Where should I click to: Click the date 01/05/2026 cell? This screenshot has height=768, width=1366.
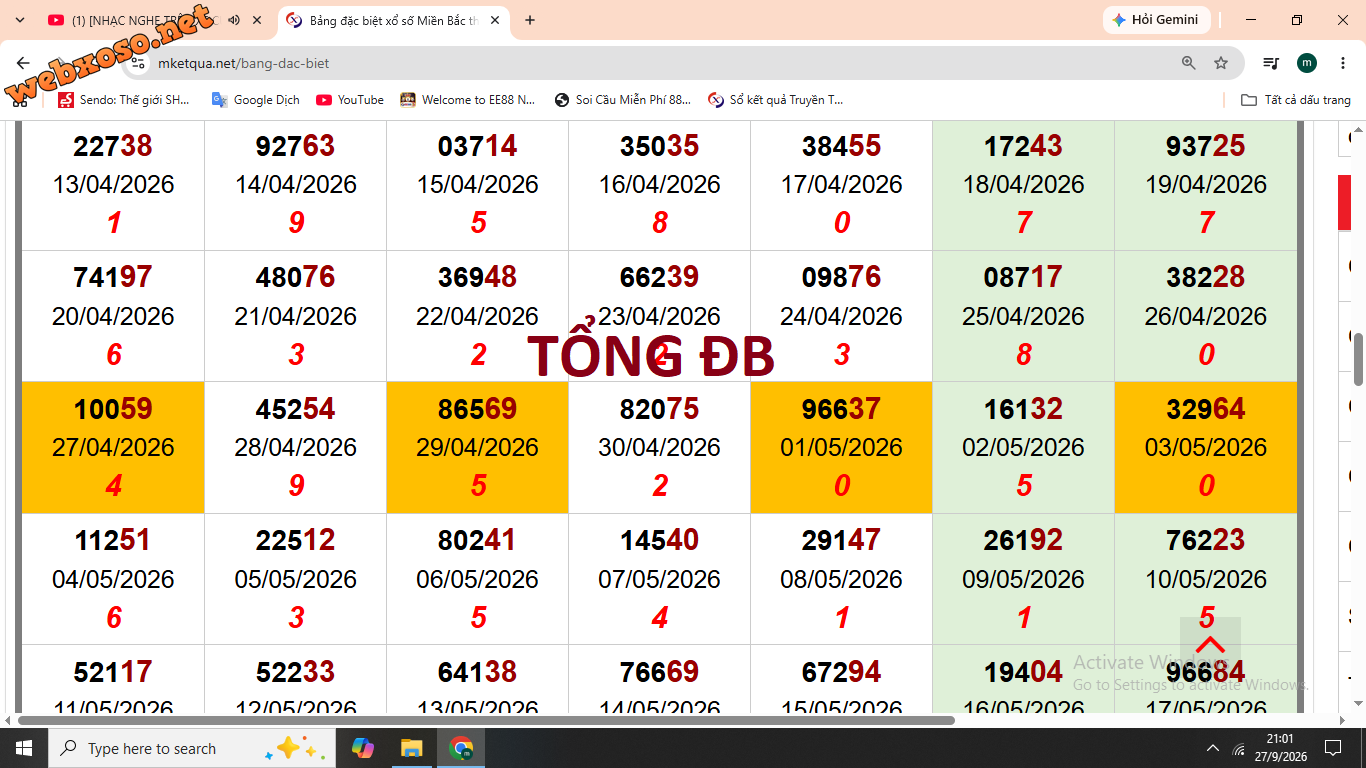841,447
